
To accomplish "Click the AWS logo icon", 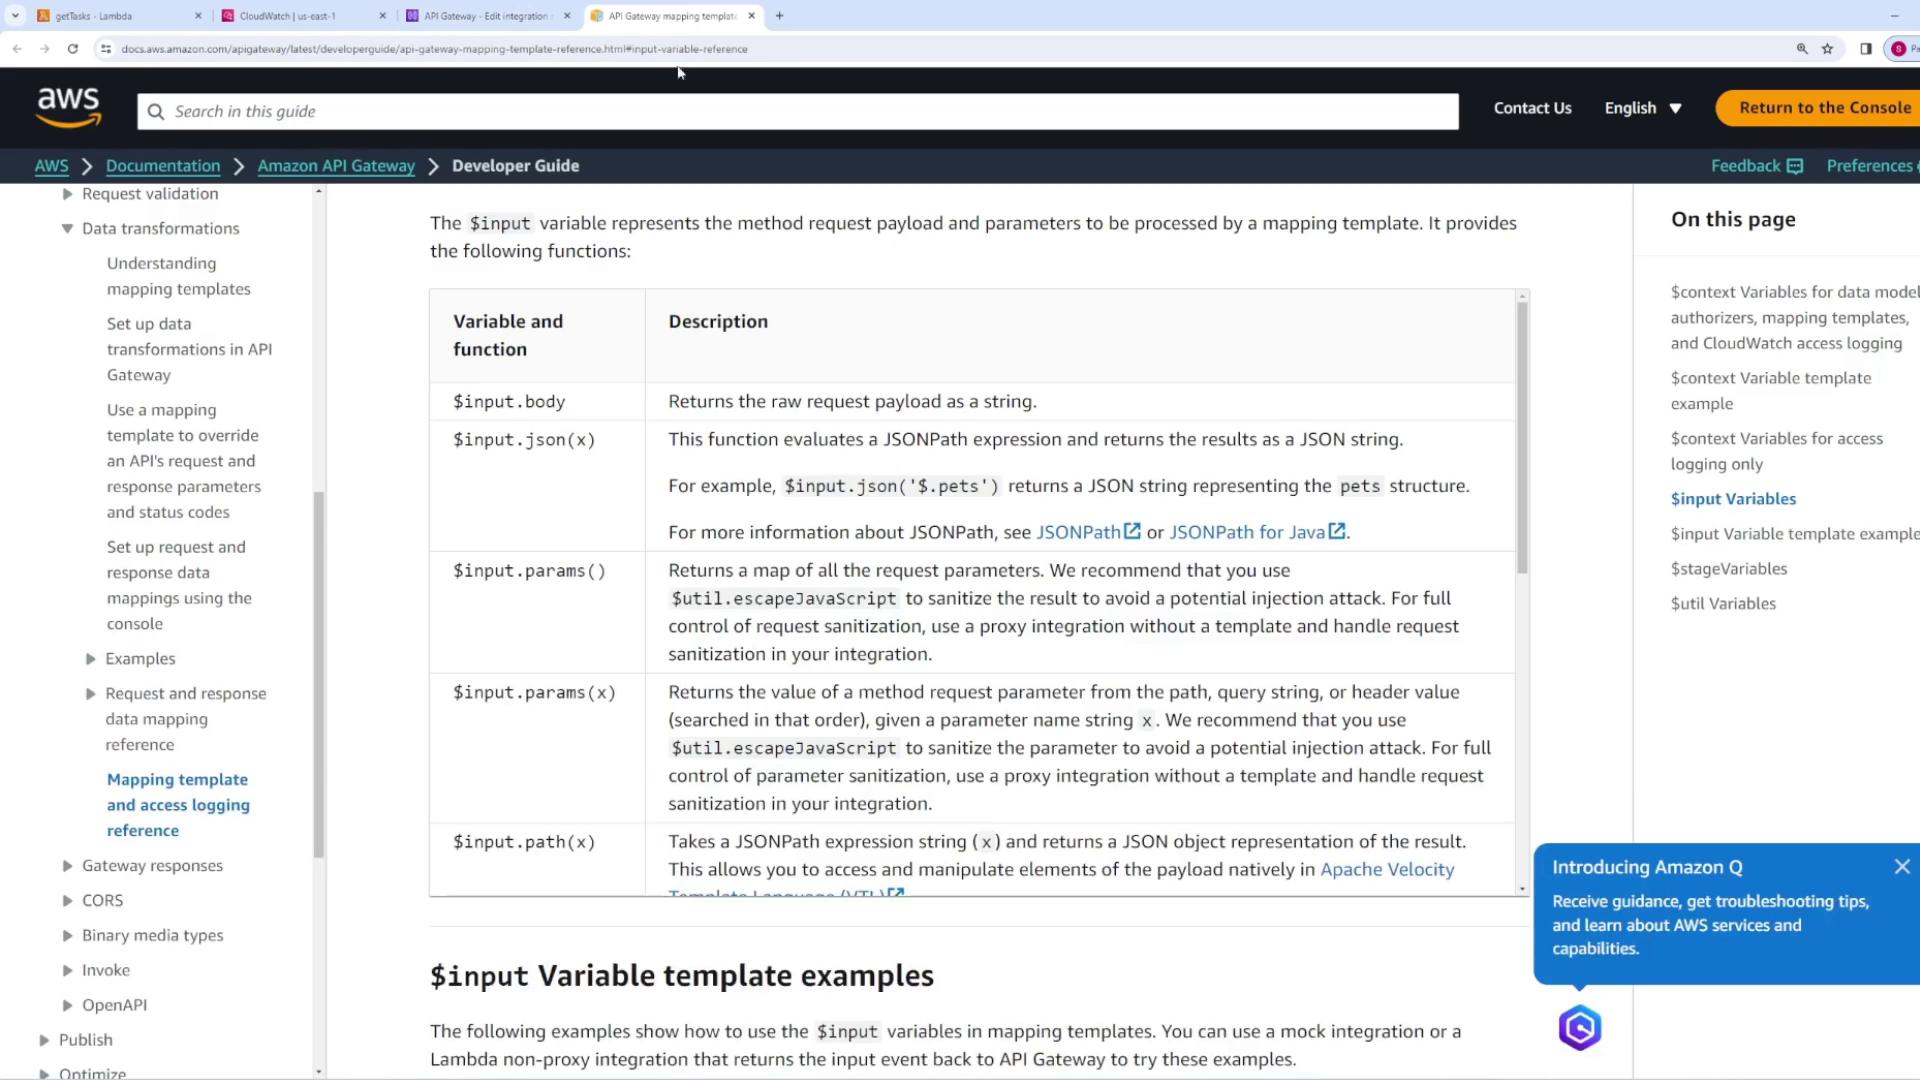I will [x=68, y=108].
